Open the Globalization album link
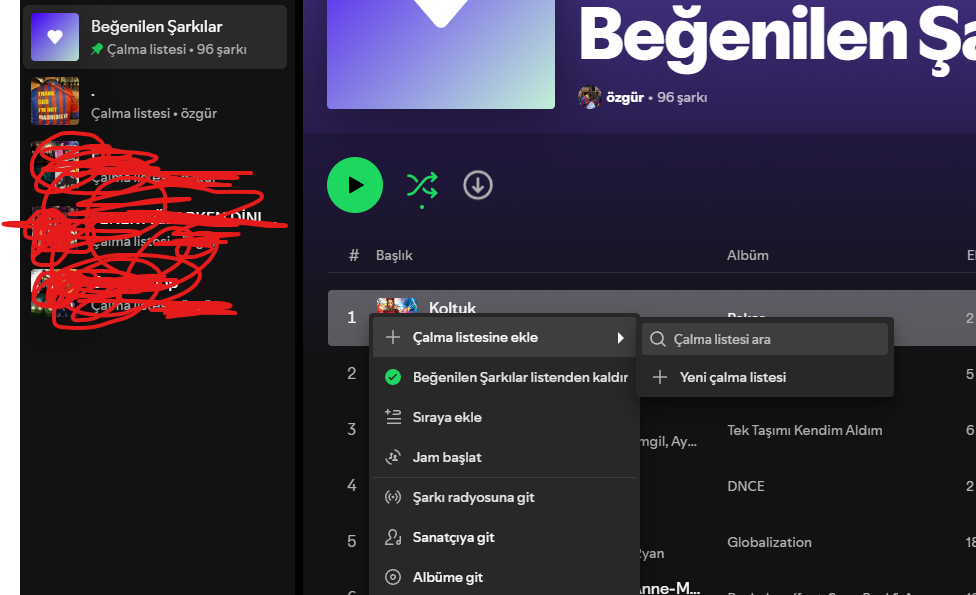Viewport: 976px width, 595px height. [x=769, y=542]
